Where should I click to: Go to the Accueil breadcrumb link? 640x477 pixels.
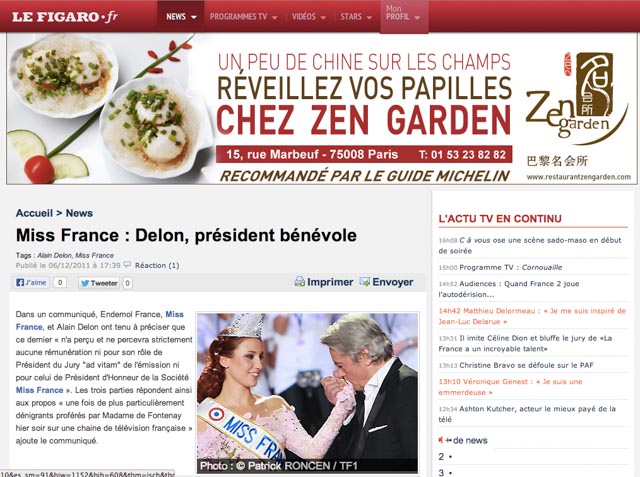pos(34,213)
